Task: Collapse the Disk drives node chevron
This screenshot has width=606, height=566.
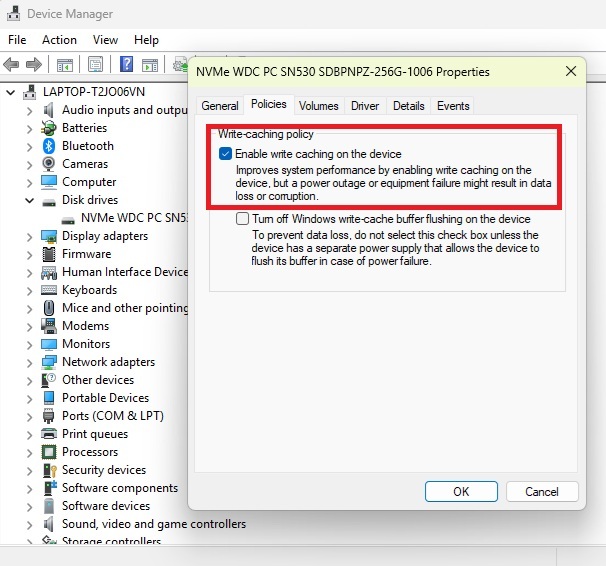Action: (x=29, y=201)
